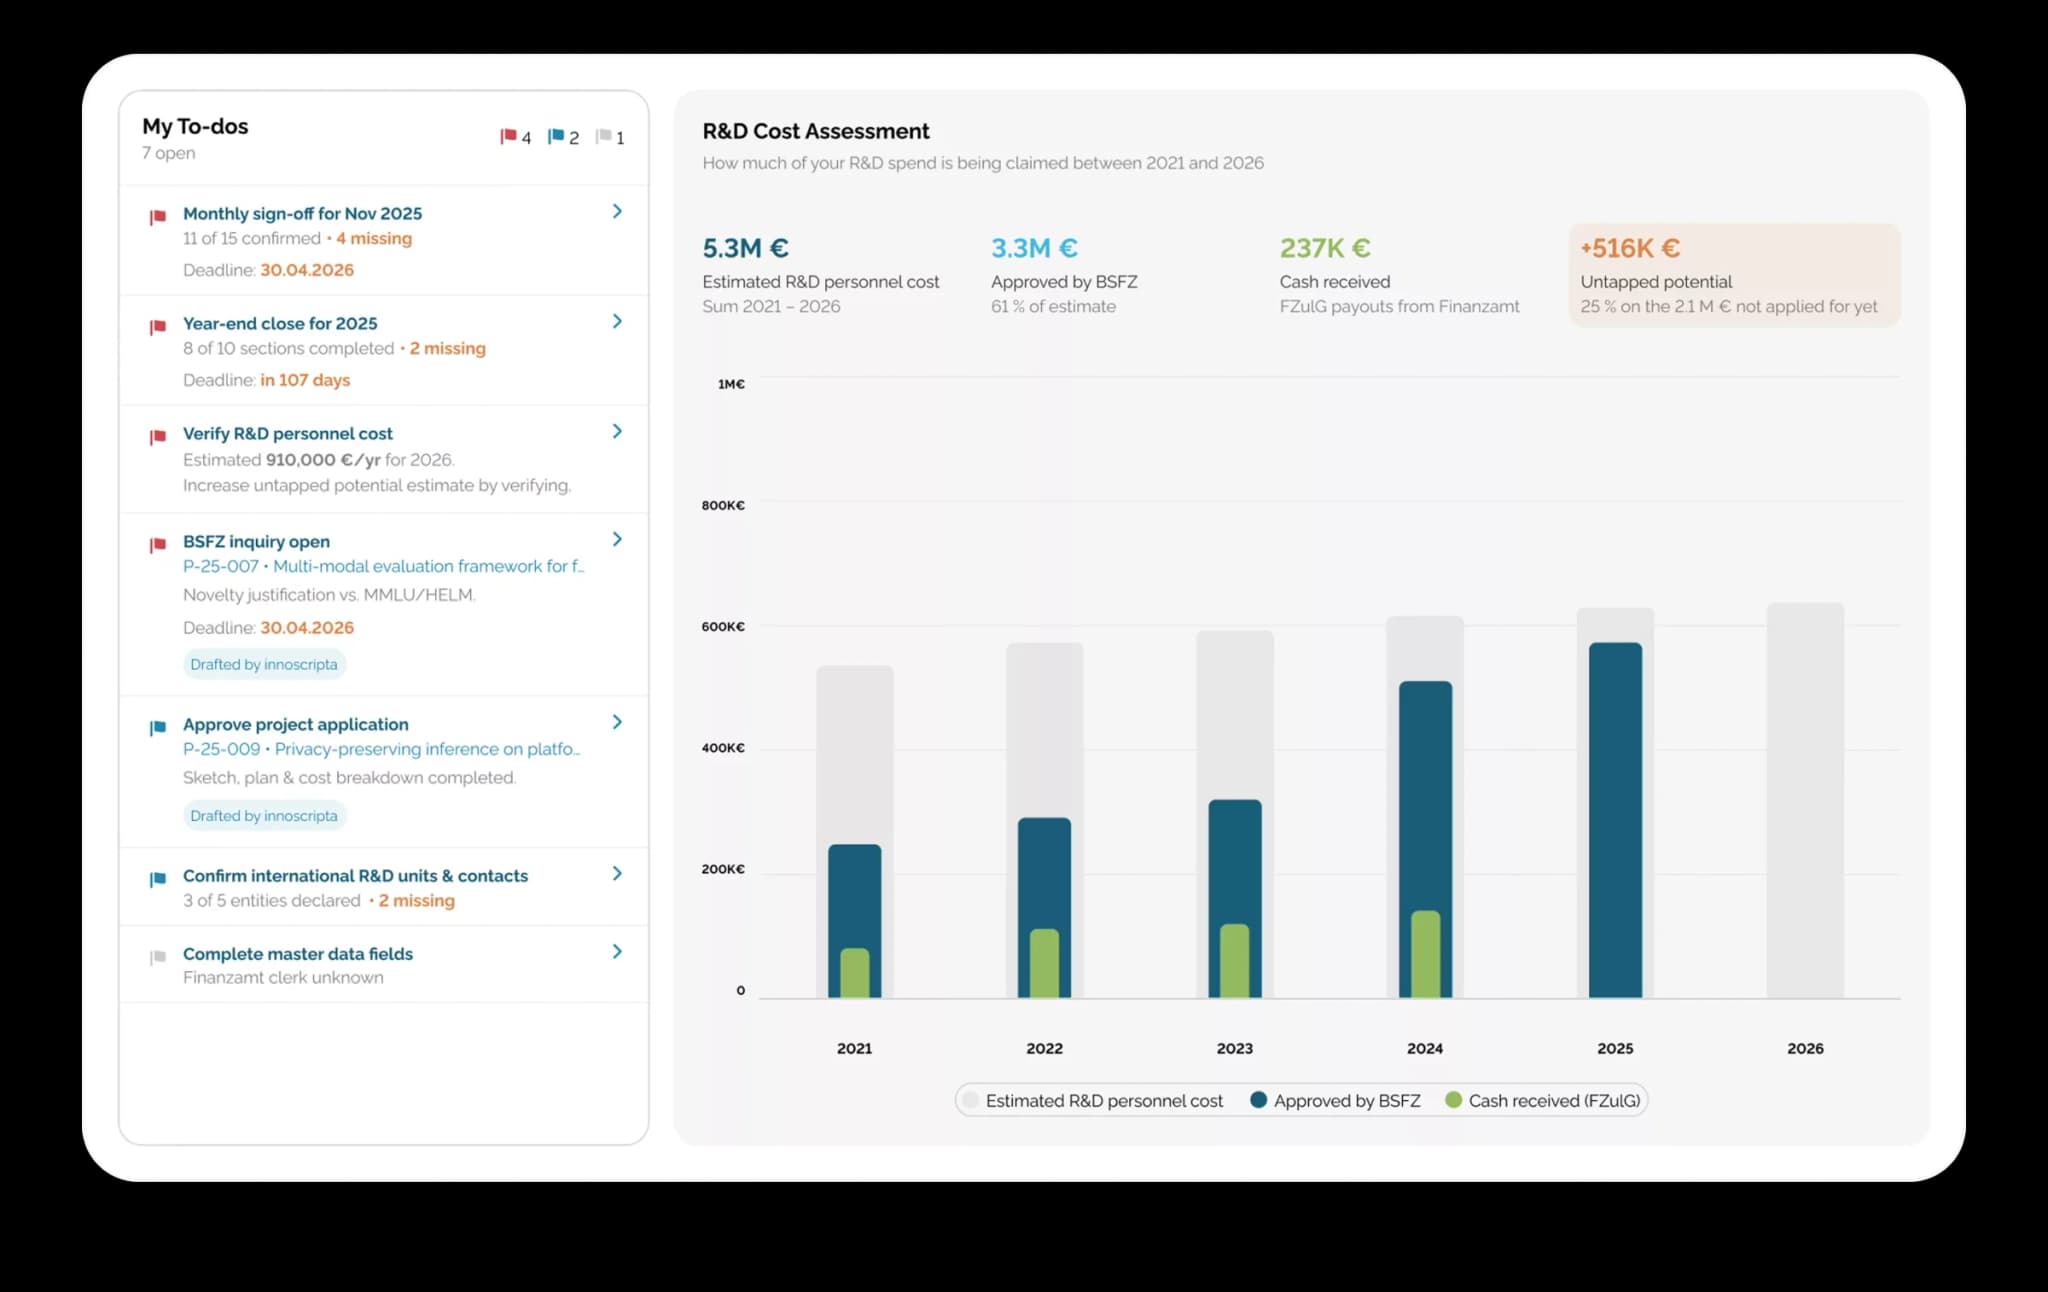This screenshot has width=2048, height=1292.
Task: Select the 237K € Cash received card
Action: [1399, 275]
